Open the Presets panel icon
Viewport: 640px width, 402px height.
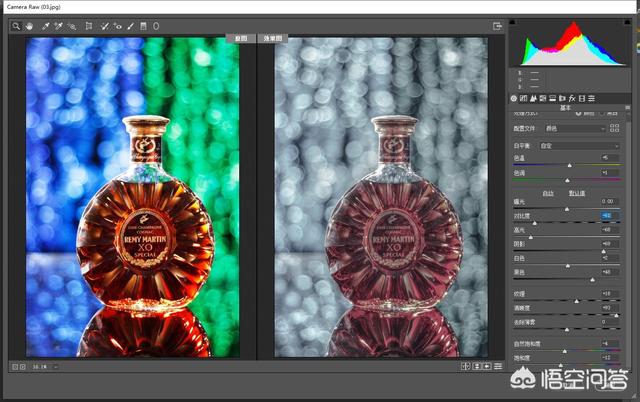pyautogui.click(x=591, y=98)
